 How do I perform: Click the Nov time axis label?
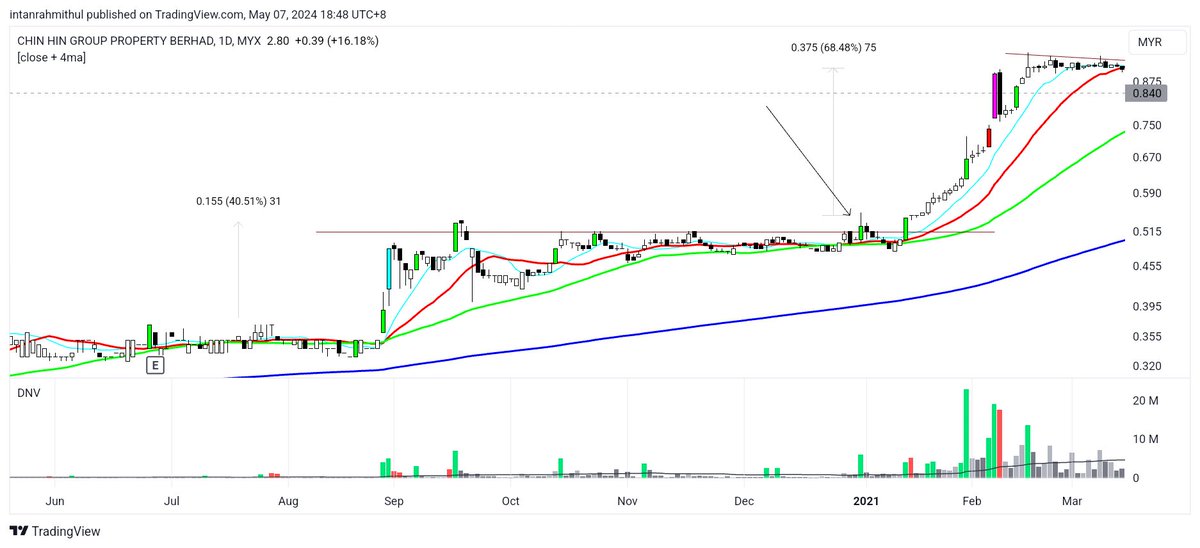(627, 499)
